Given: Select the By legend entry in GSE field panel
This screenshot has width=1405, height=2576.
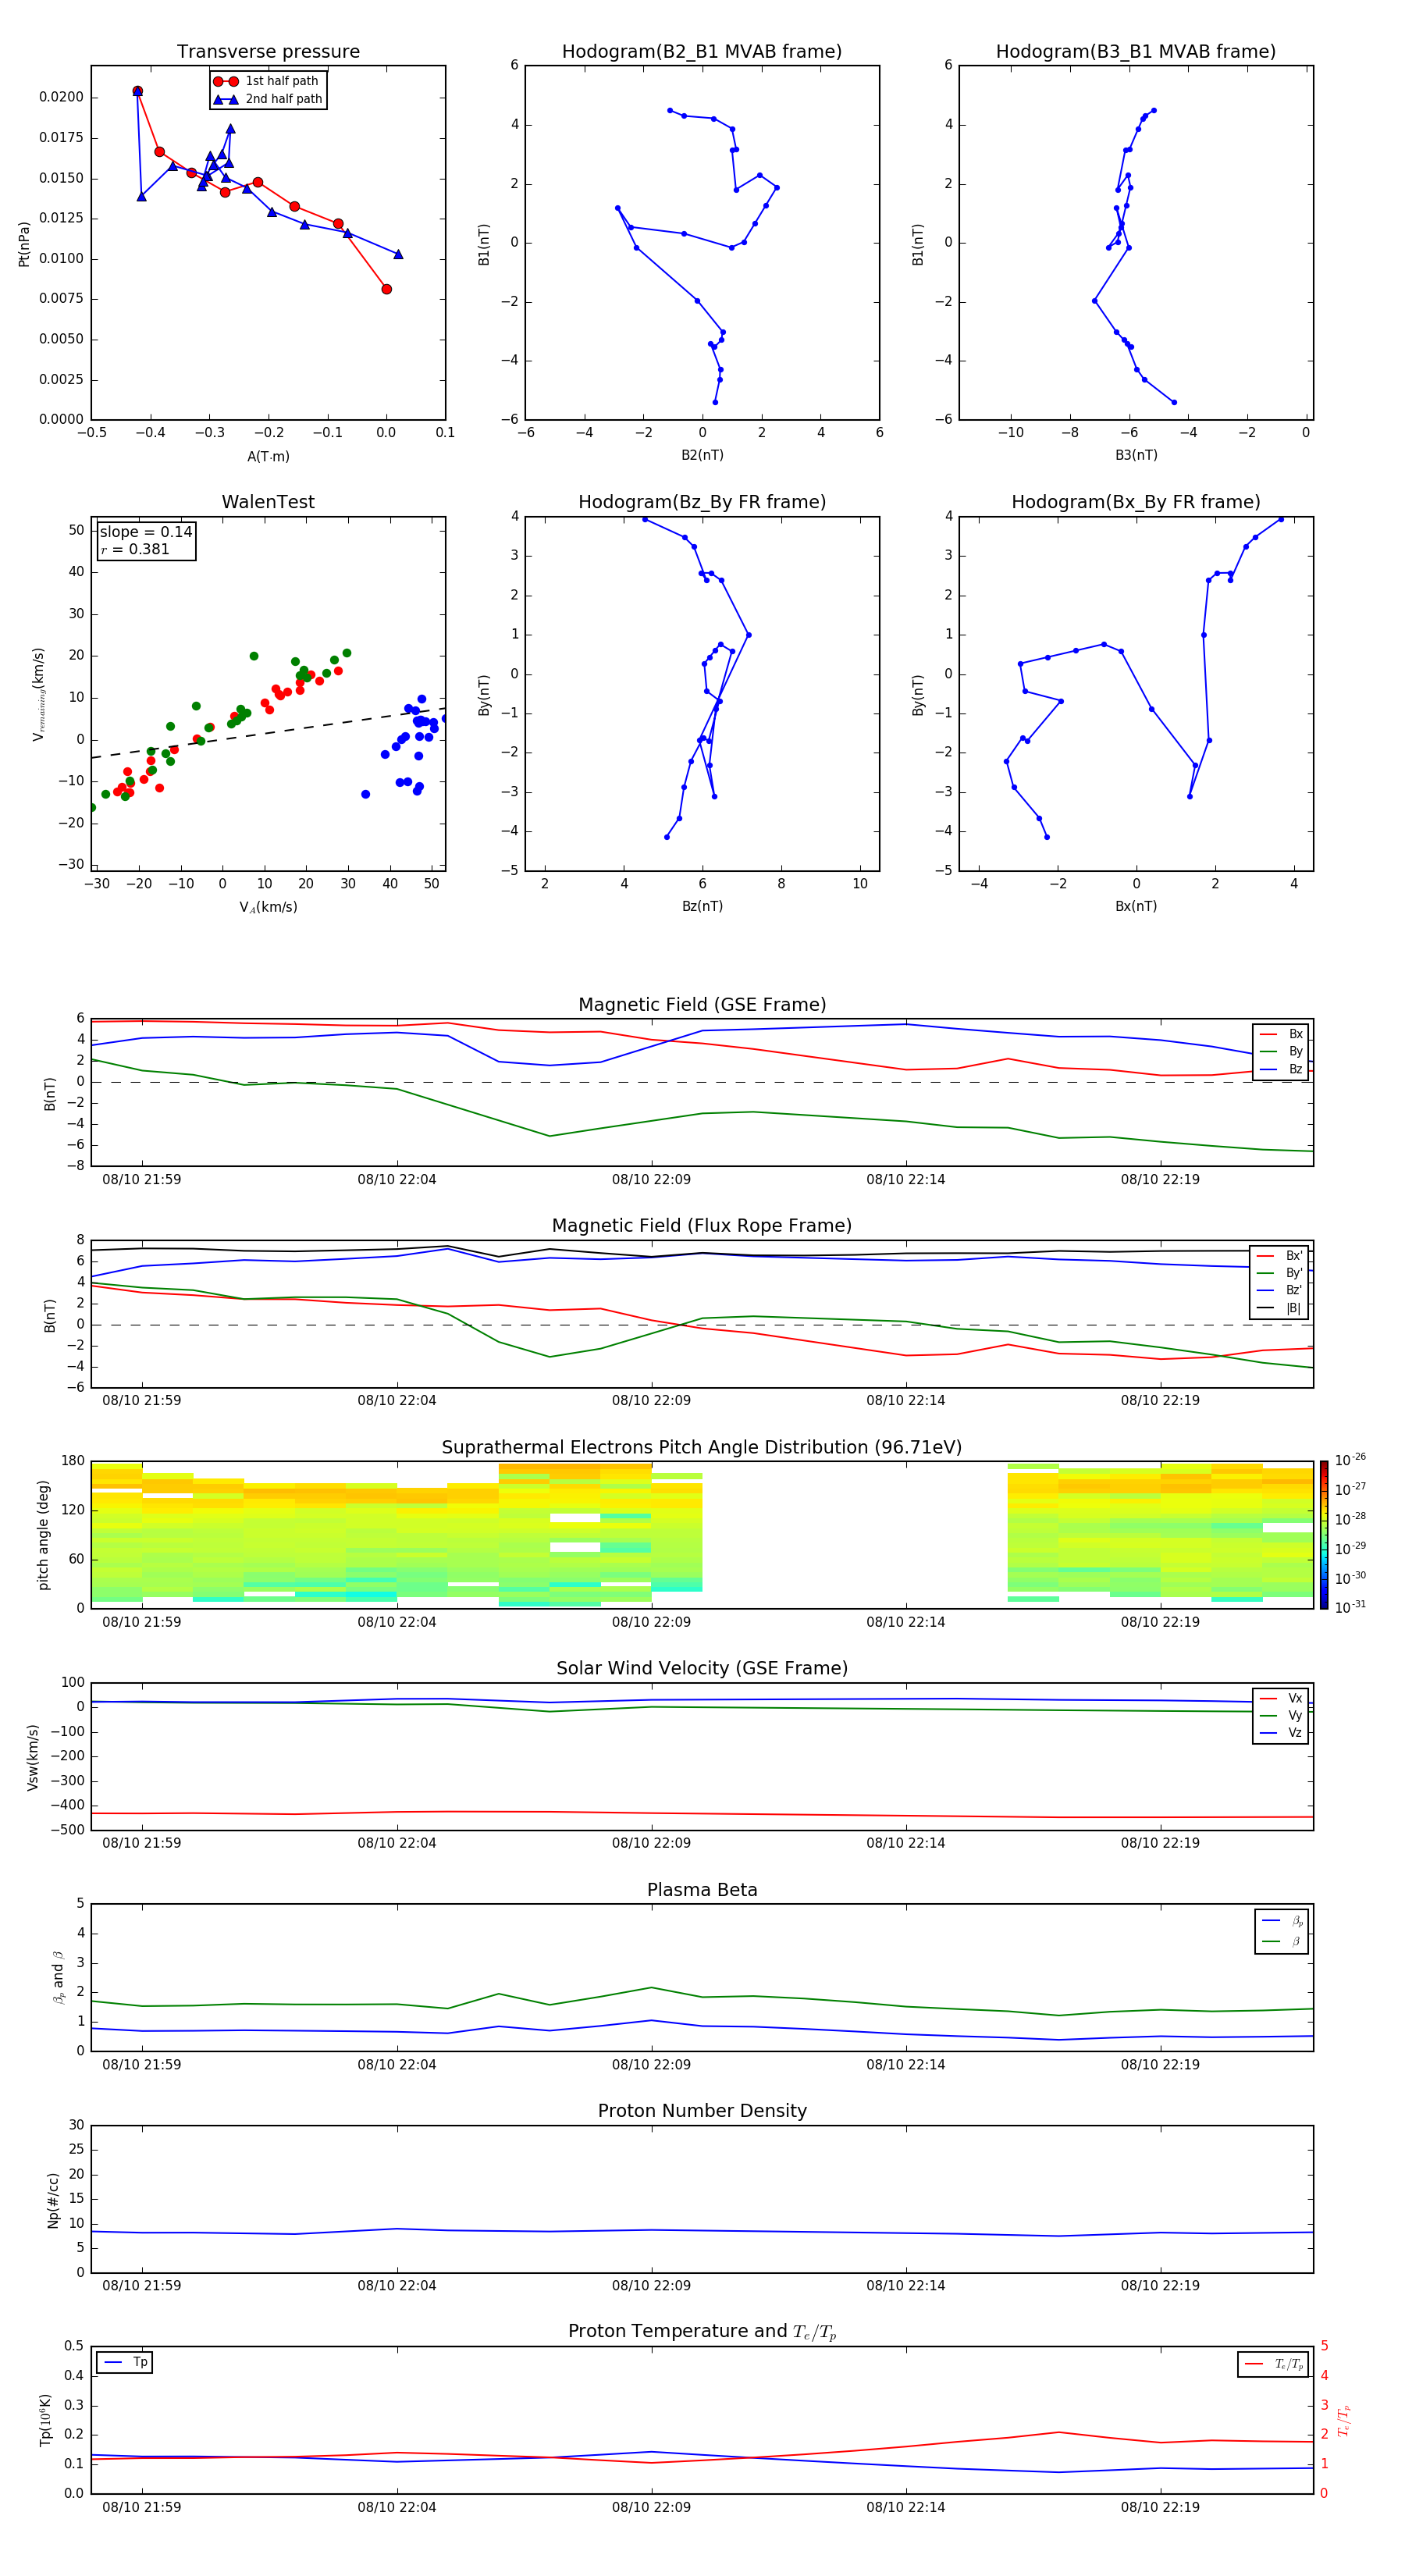Looking at the screenshot, I should [x=1281, y=1052].
